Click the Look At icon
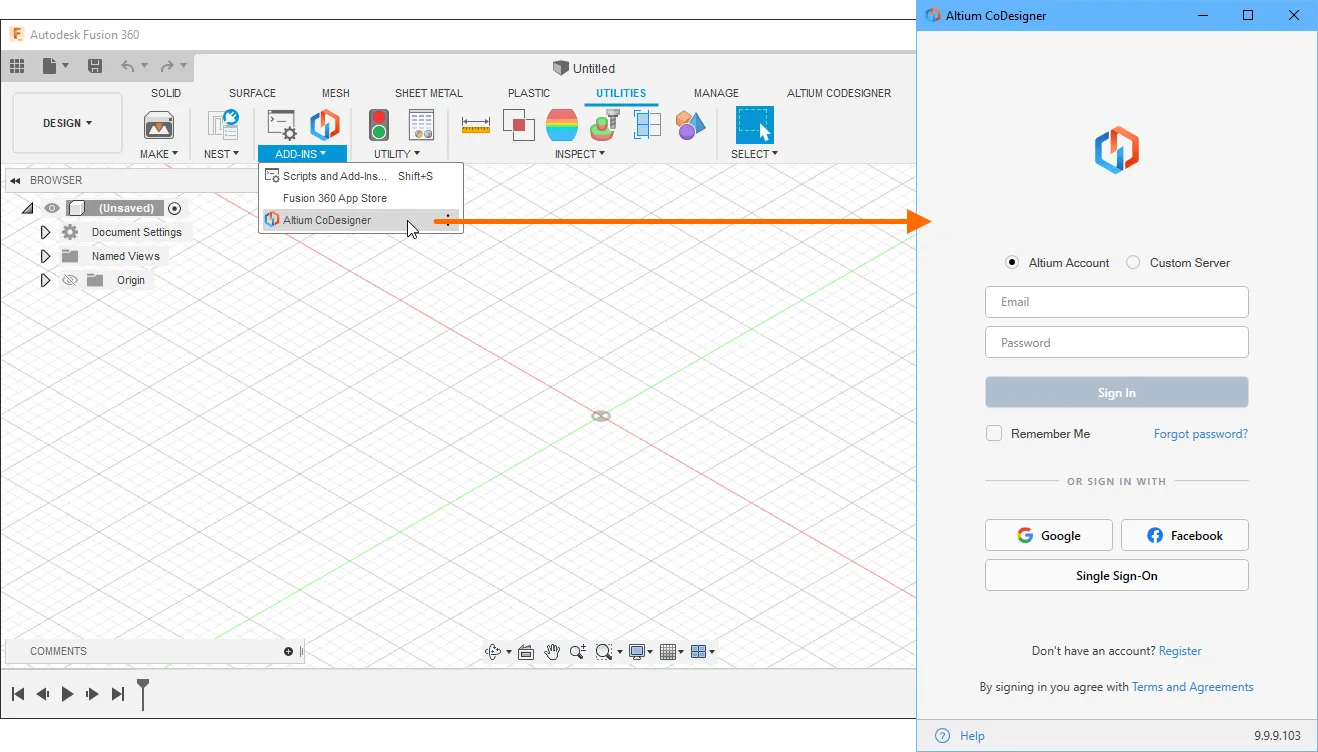The height and width of the screenshot is (752, 1318). (526, 652)
